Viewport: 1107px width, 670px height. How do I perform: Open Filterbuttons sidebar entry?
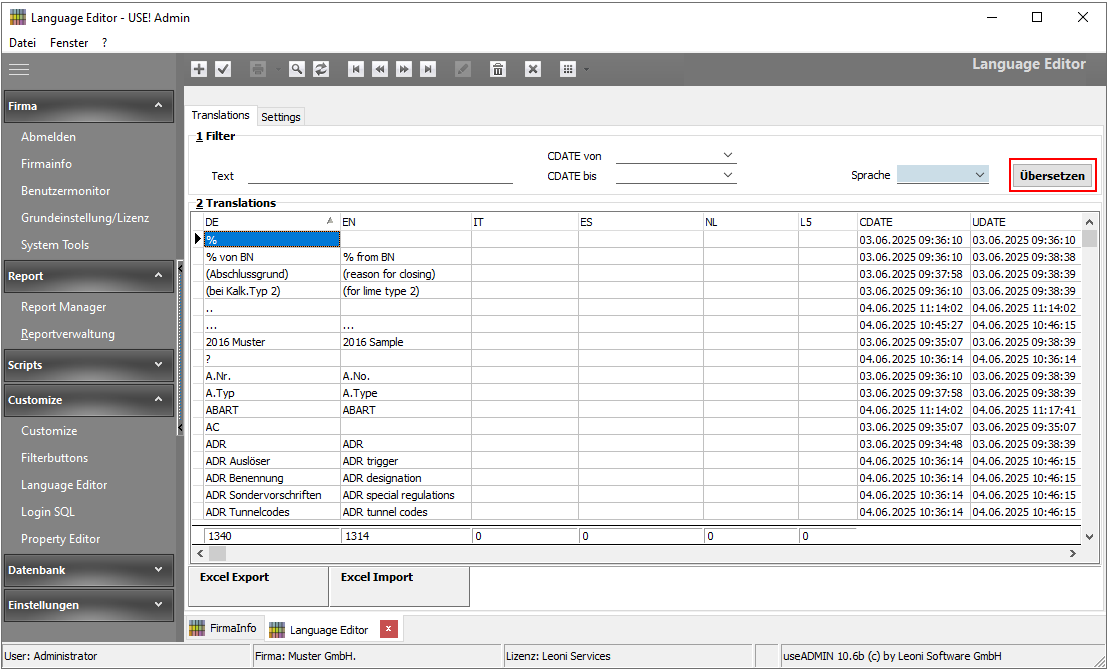point(54,457)
